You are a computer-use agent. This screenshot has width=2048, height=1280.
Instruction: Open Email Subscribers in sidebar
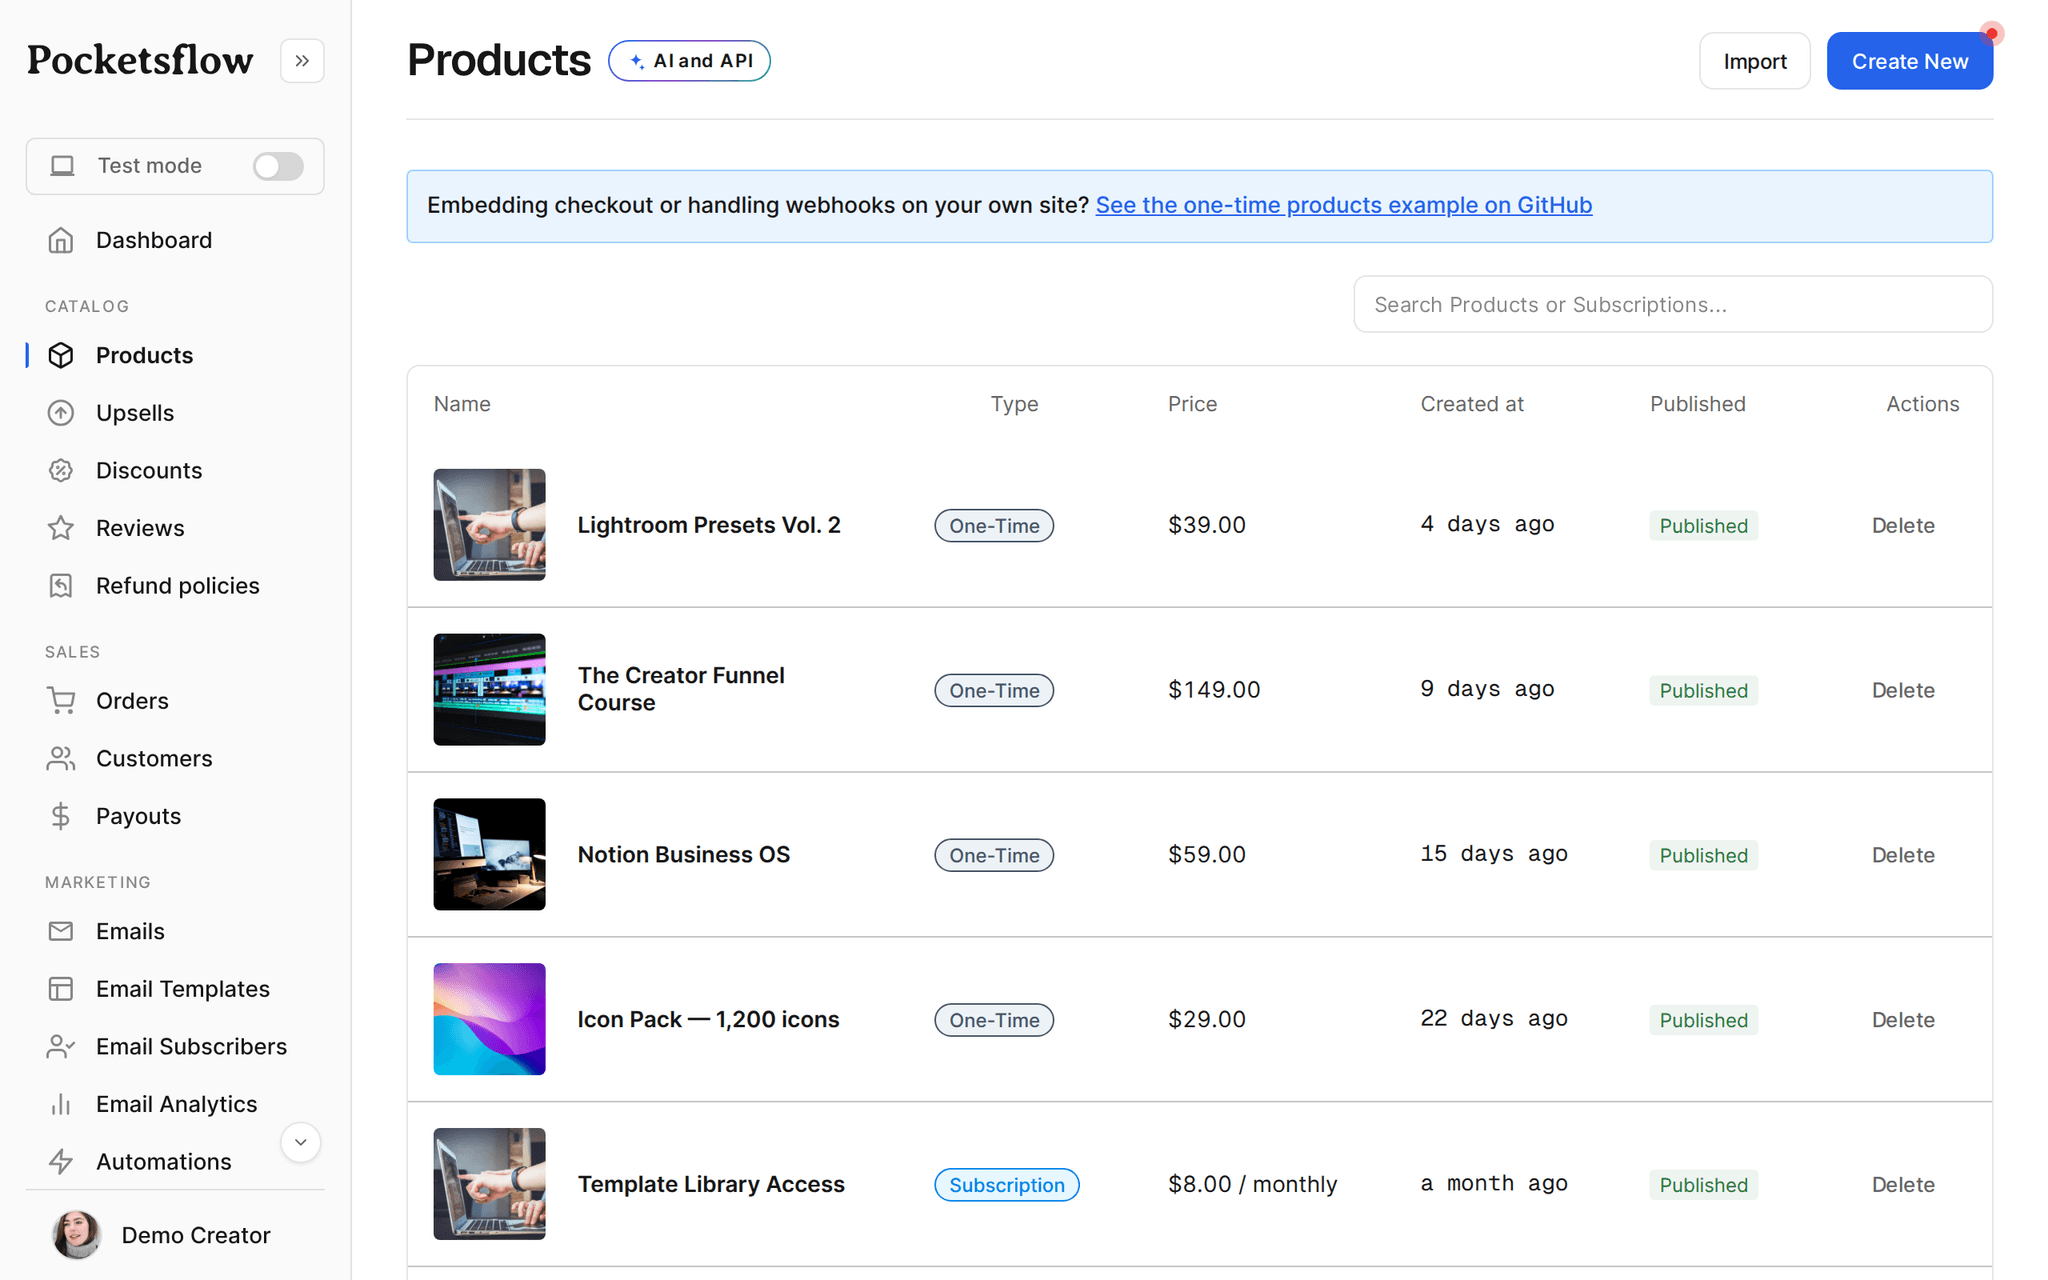click(x=191, y=1047)
